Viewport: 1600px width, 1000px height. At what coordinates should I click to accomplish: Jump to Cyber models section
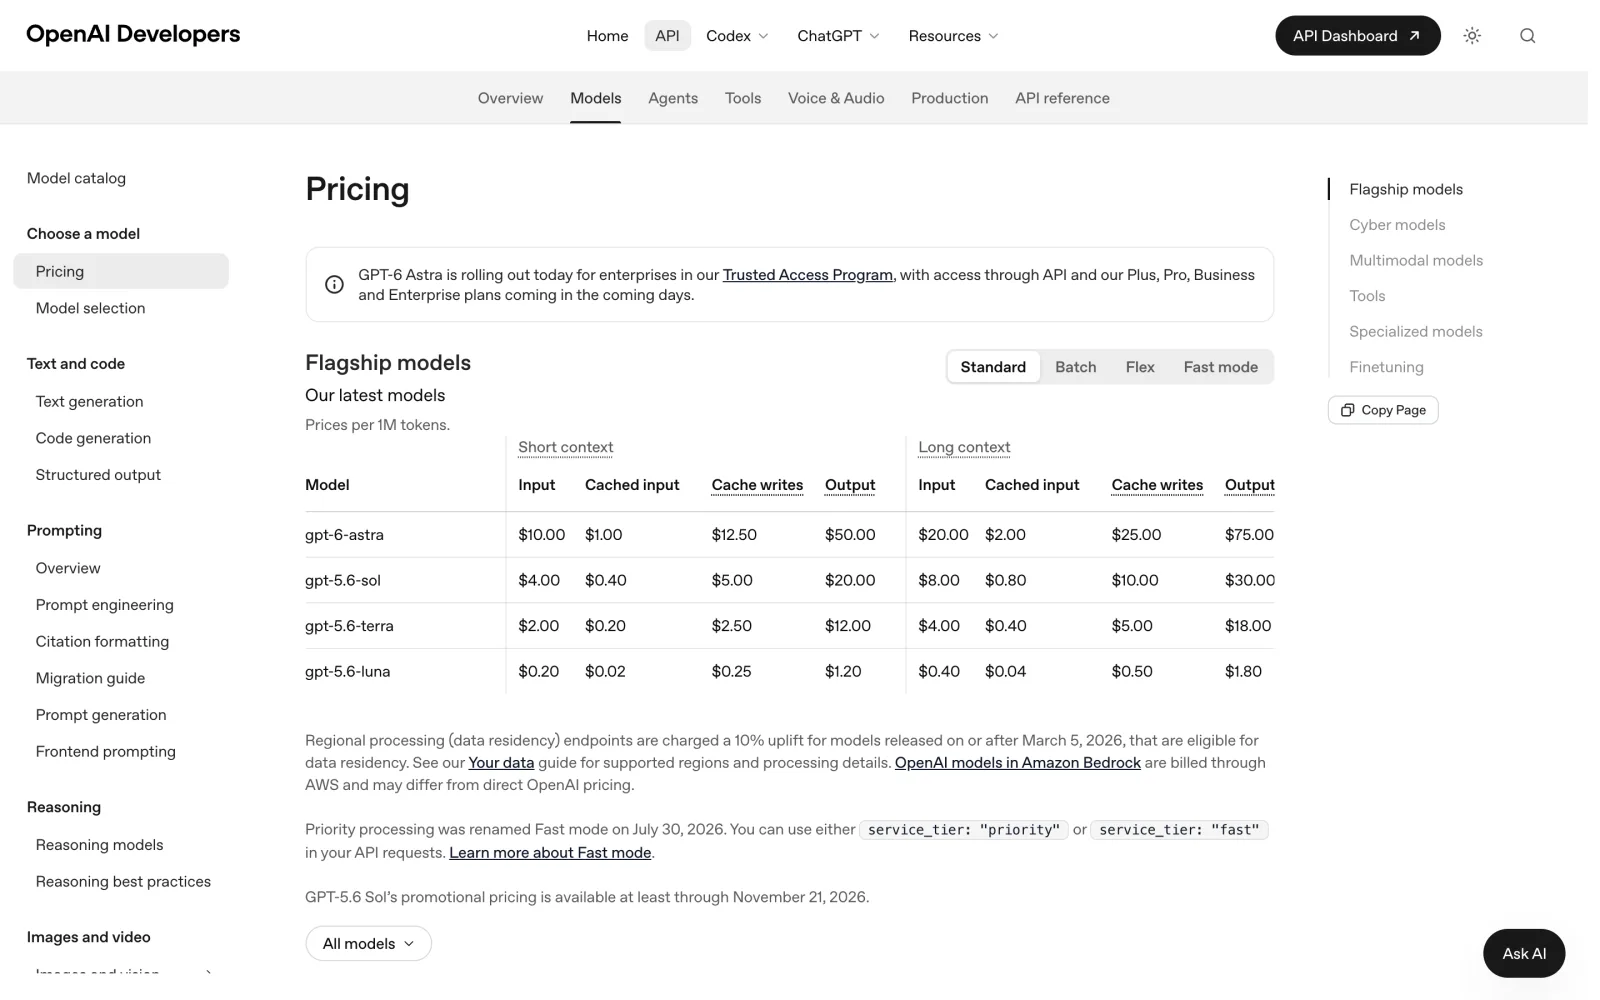click(1397, 225)
